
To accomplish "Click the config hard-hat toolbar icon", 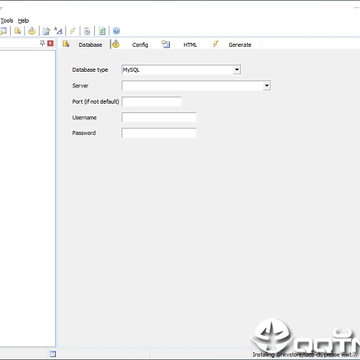I will coord(32,31).
